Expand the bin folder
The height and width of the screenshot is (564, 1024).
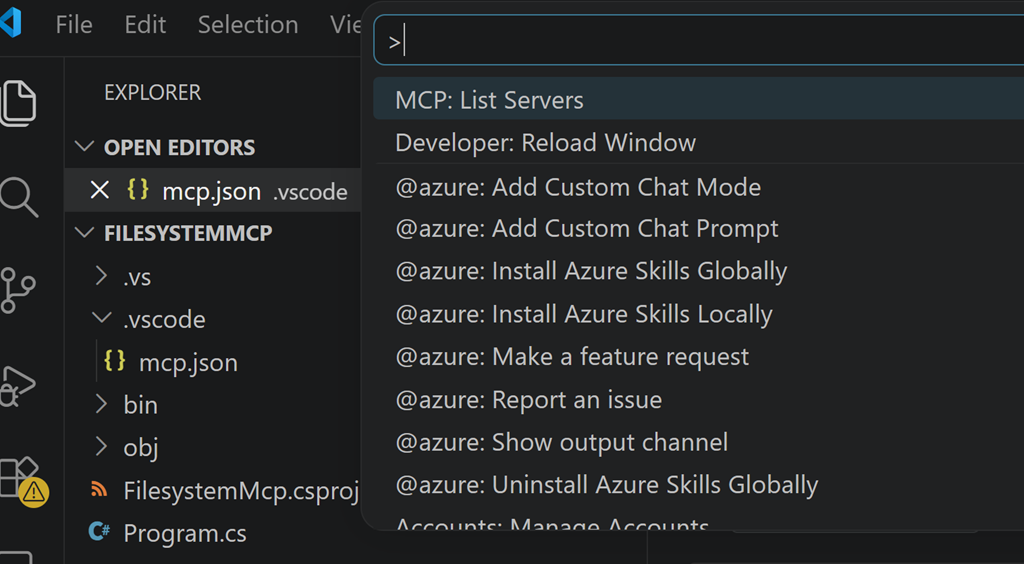pos(101,404)
